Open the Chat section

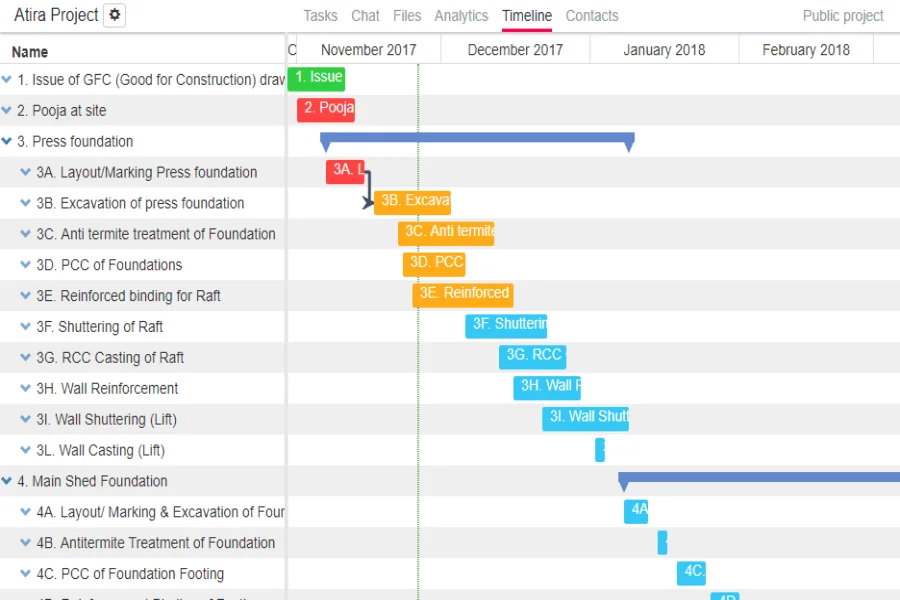(365, 15)
